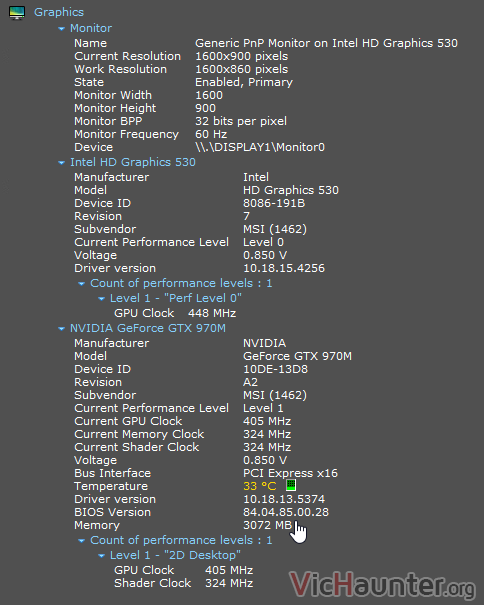The width and height of the screenshot is (484, 605).
Task: Click Current Shader Clock label
Action: click(137, 447)
